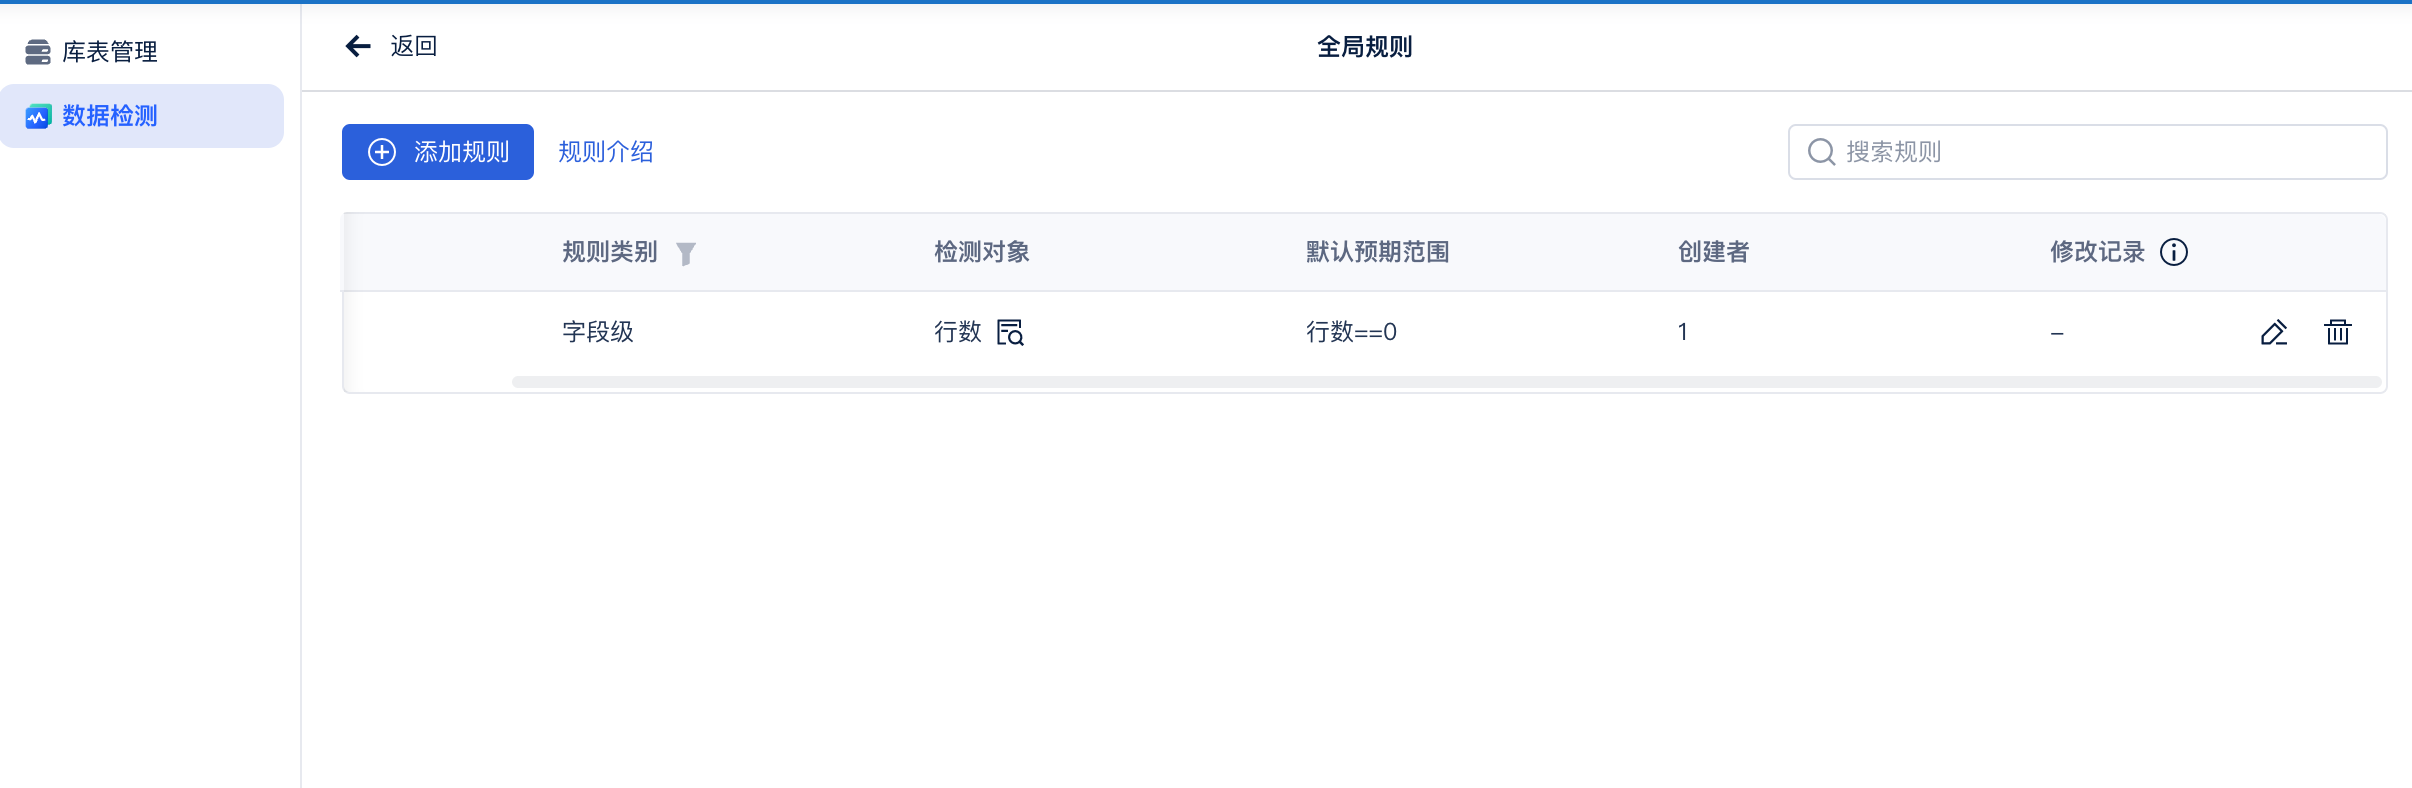Click 返回 to go back
This screenshot has width=2412, height=788.
pyautogui.click(x=414, y=46)
